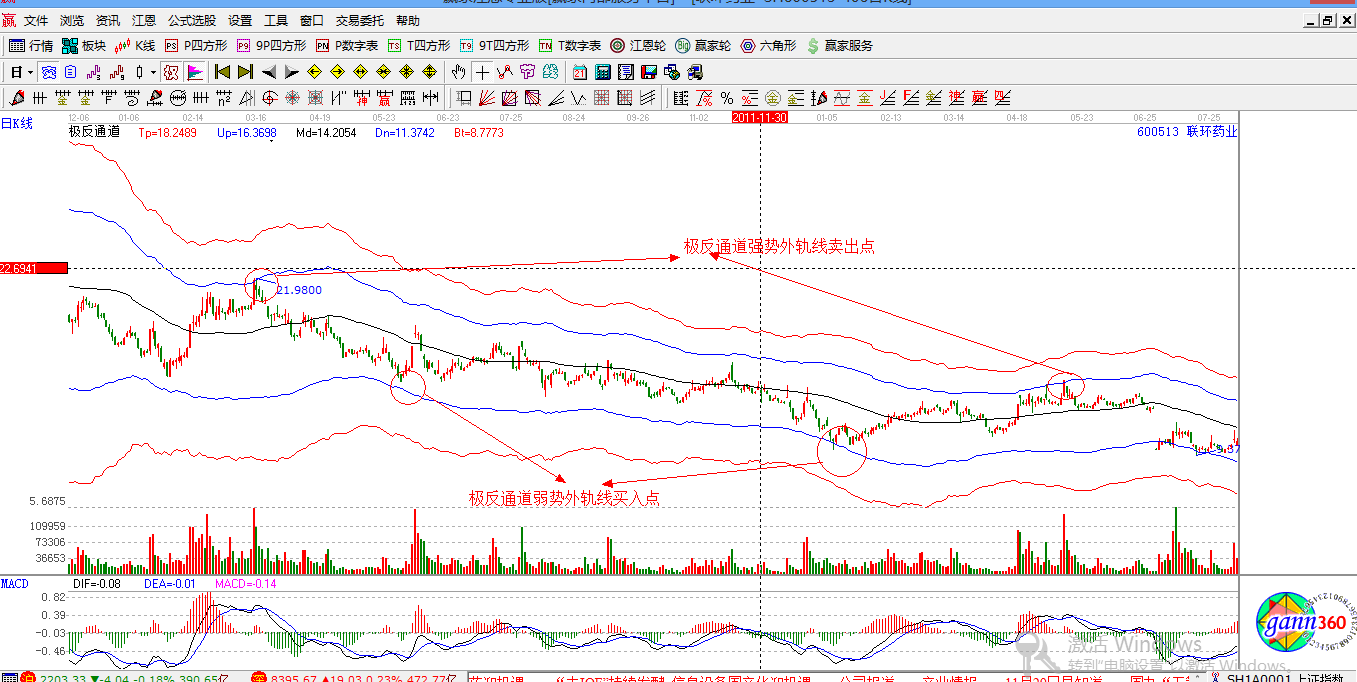Image resolution: width=1357 pixels, height=682 pixels.
Task: Toggle the highlighted red pattern toolbar button
Action: (171, 72)
